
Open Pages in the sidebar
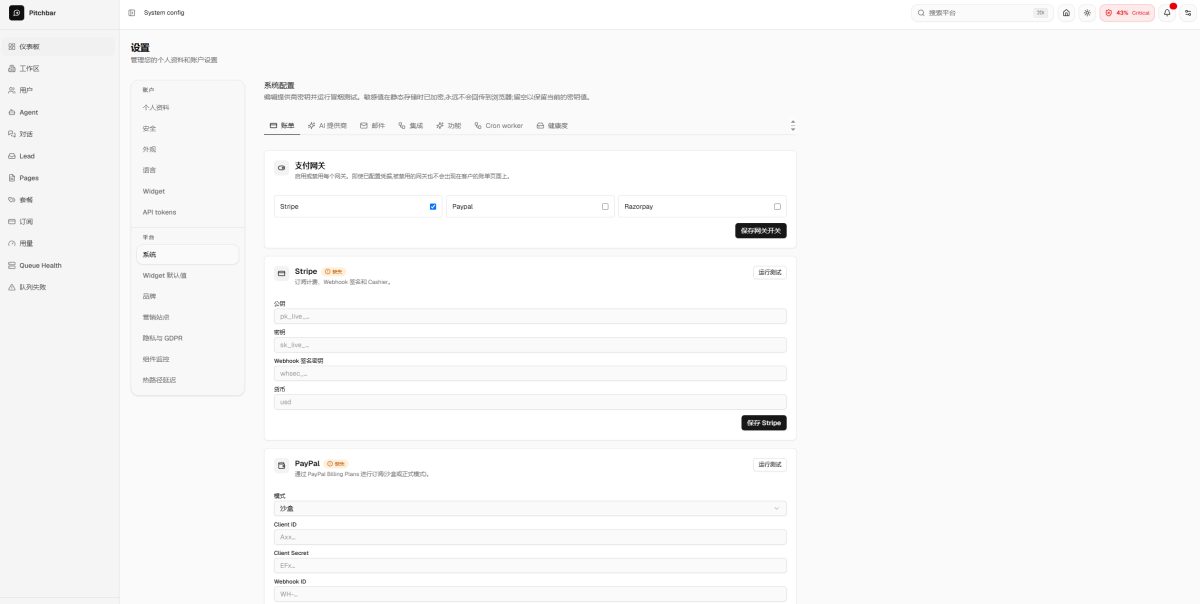click(x=59, y=178)
